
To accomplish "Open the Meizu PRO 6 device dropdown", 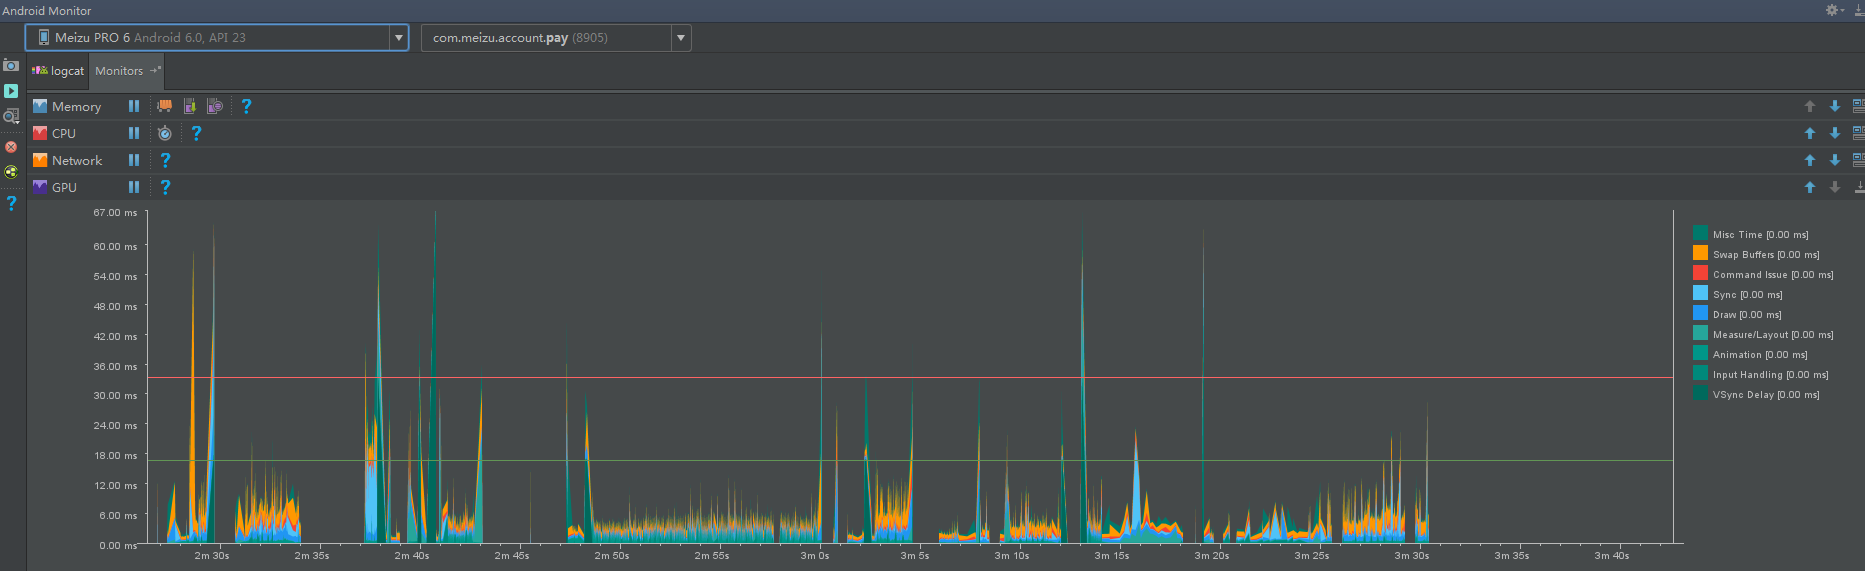I will tap(217, 38).
